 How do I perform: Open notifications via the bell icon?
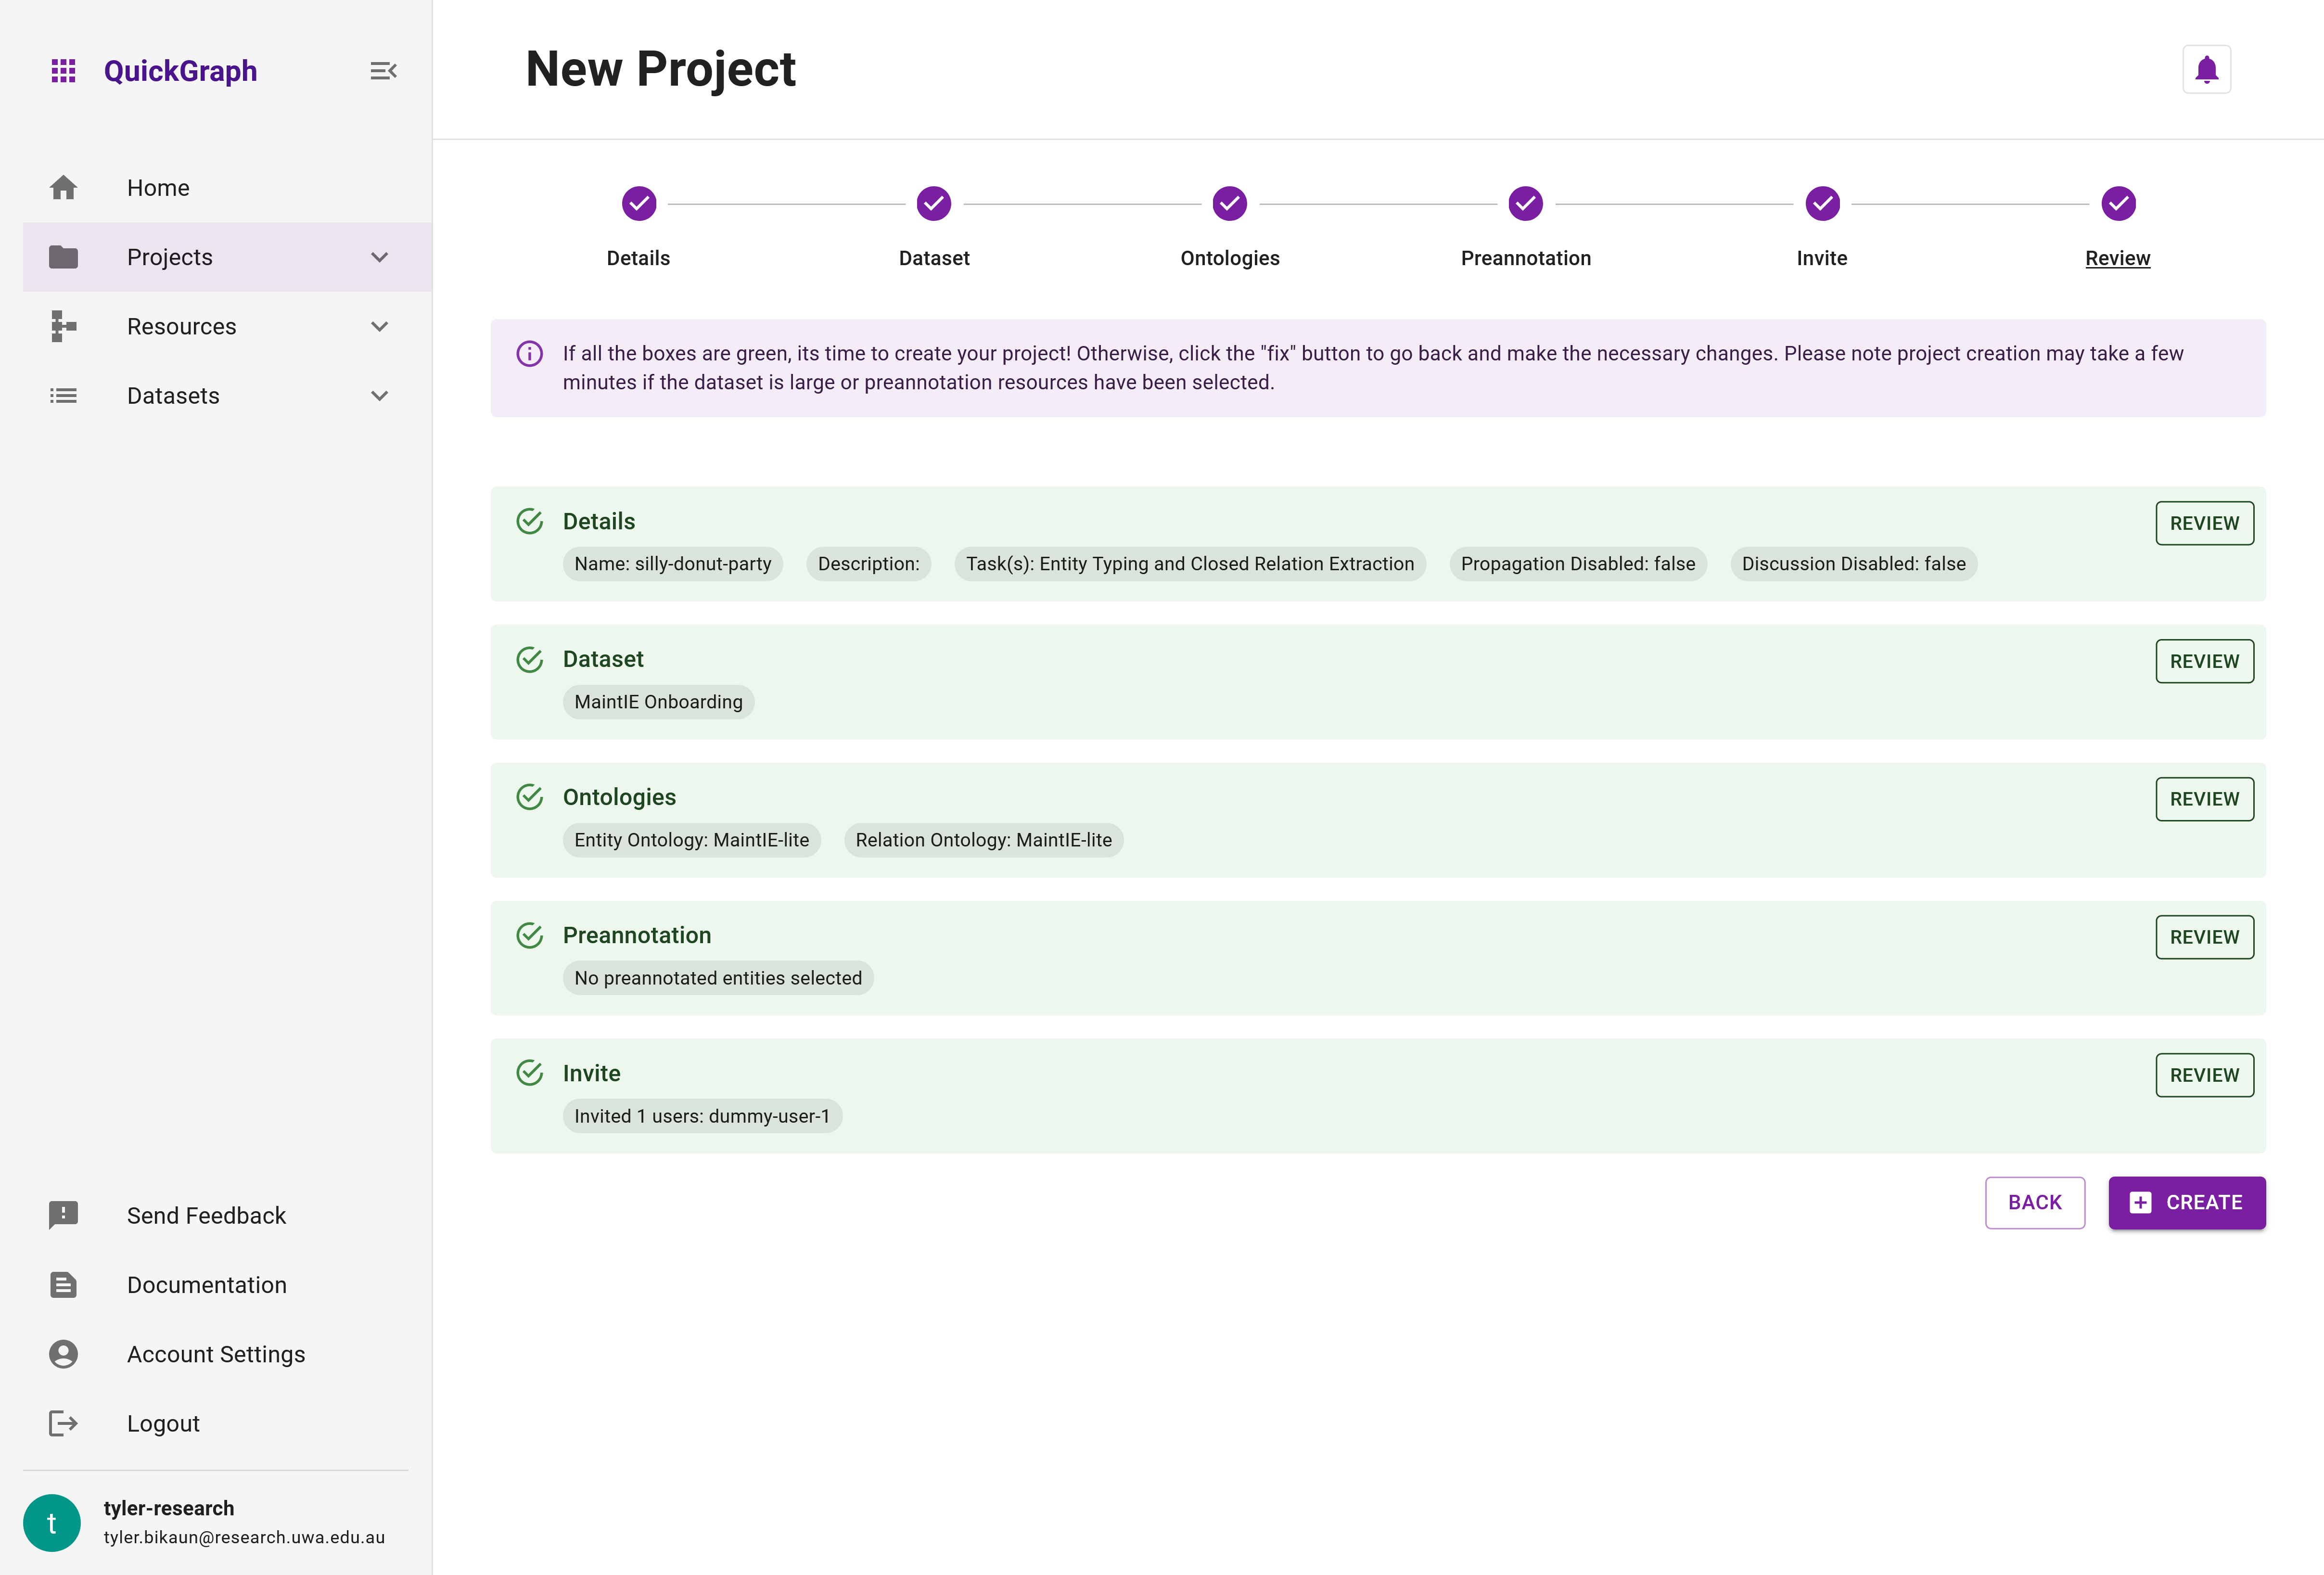tap(2205, 69)
